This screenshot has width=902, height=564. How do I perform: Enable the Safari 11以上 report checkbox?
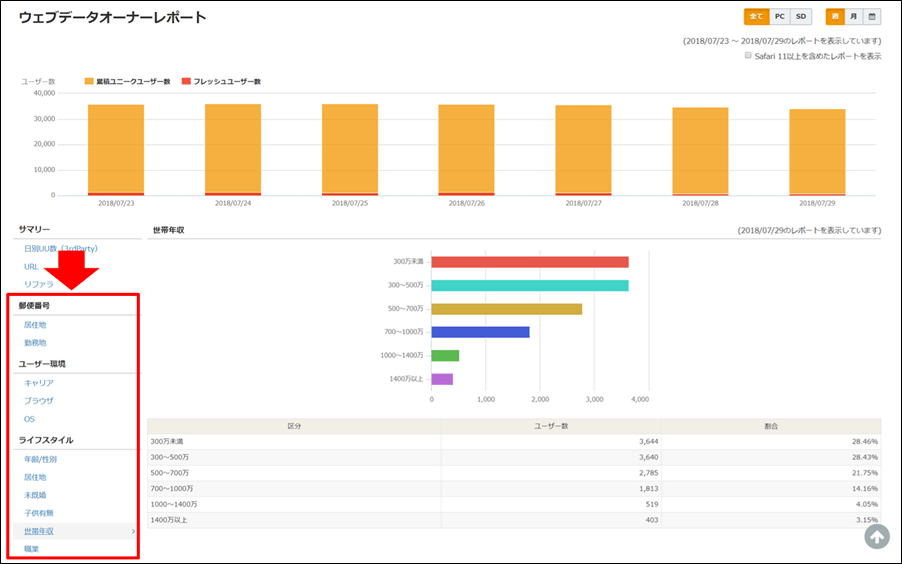tap(747, 56)
